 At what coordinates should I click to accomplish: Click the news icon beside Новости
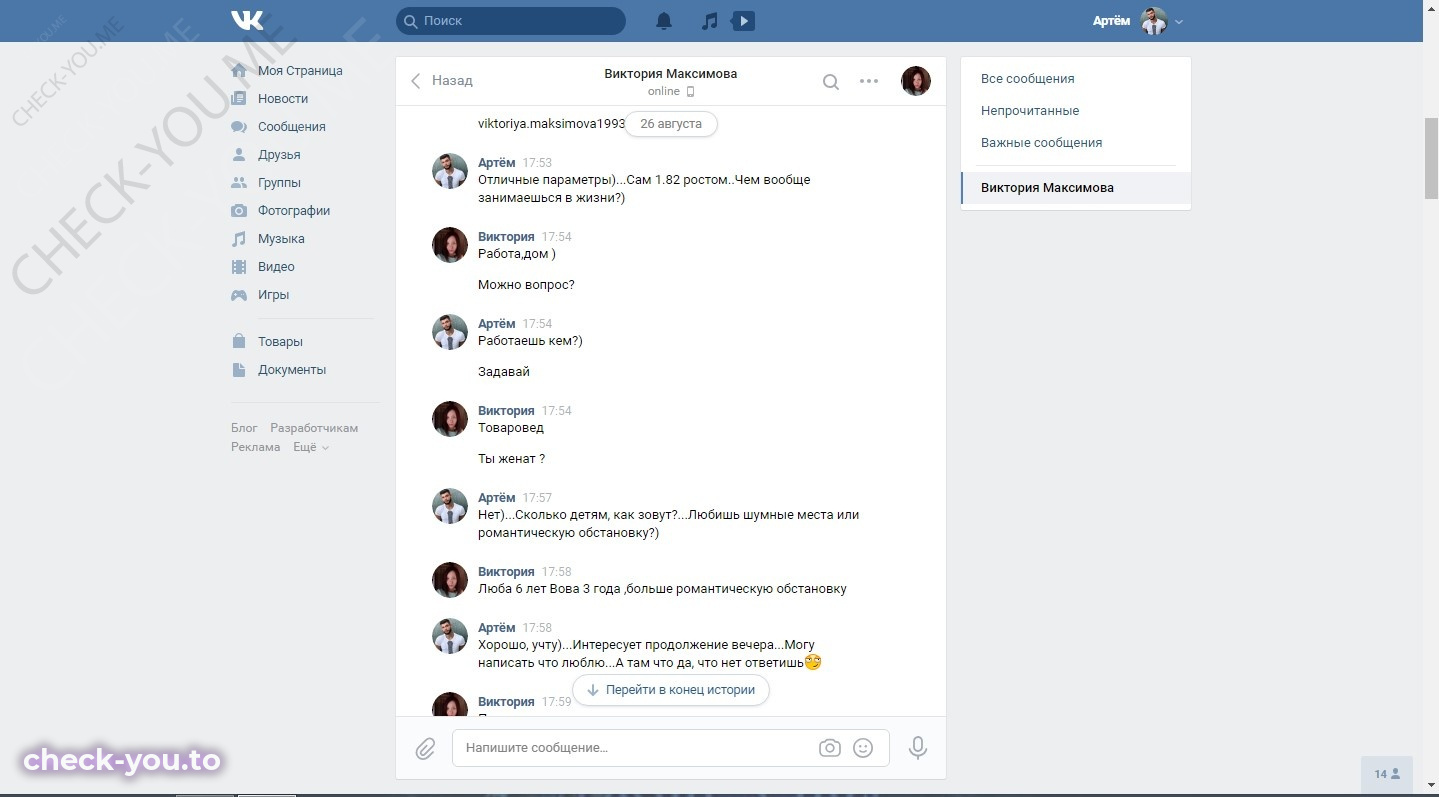(239, 99)
